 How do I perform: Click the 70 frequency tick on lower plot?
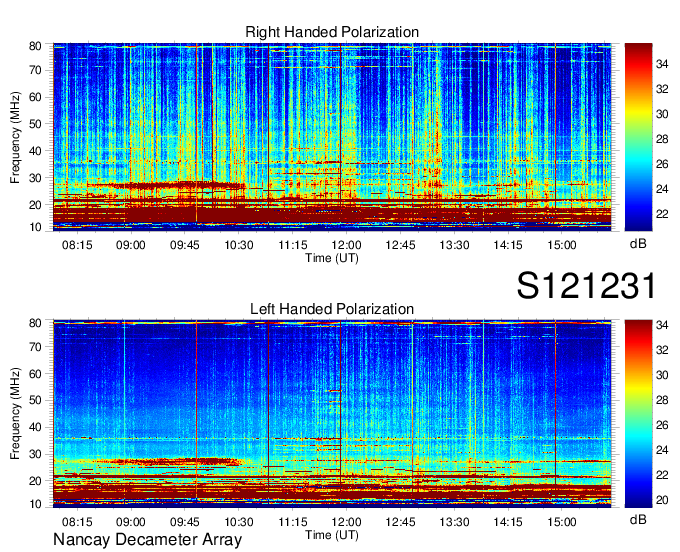(36, 347)
